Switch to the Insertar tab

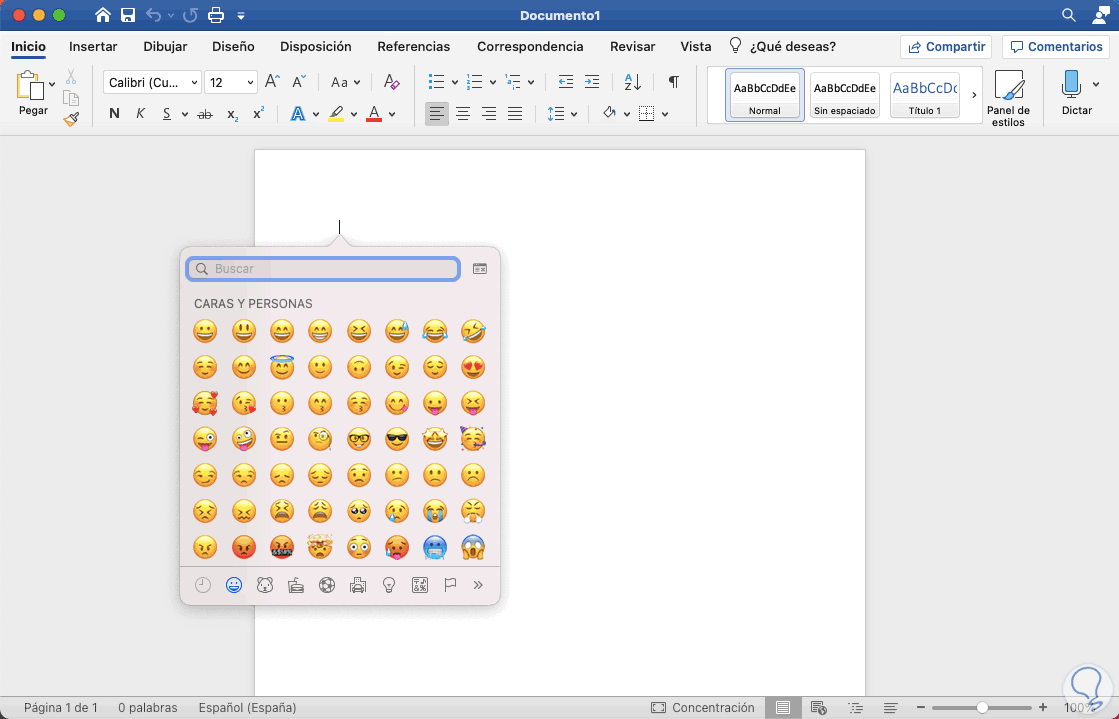93,46
